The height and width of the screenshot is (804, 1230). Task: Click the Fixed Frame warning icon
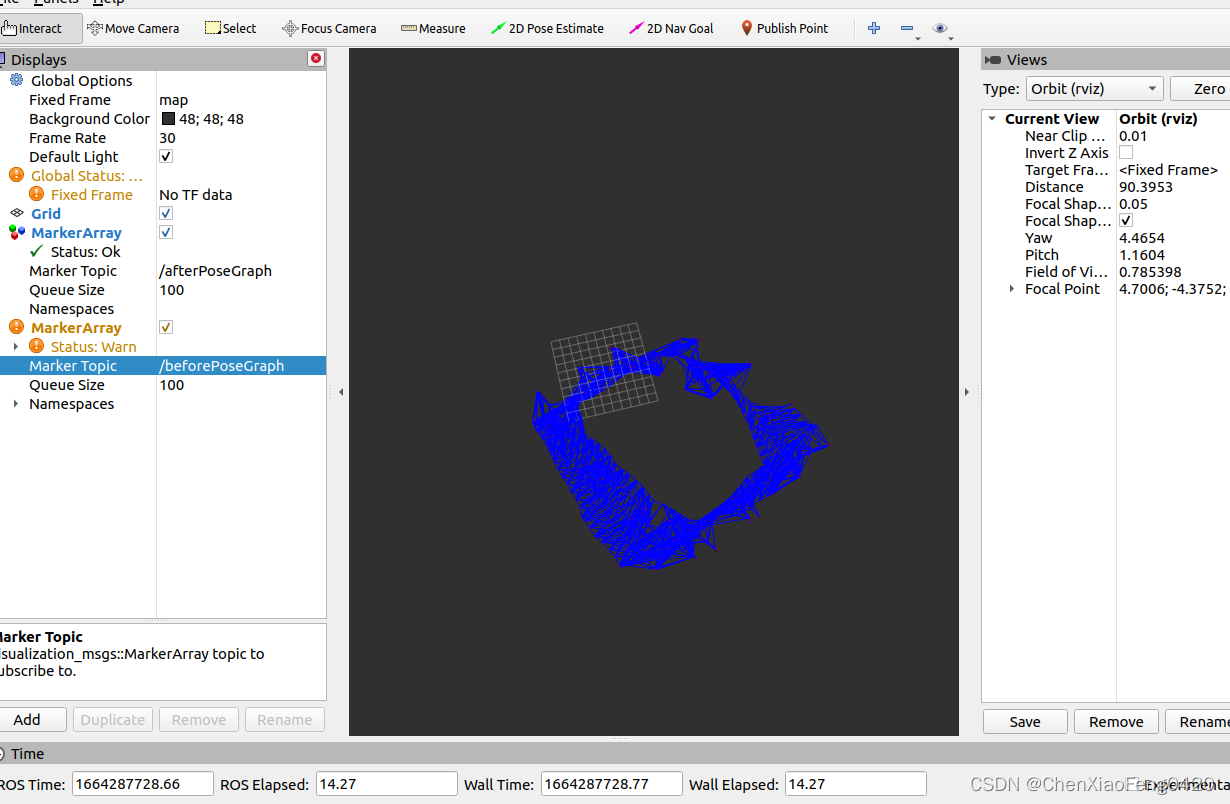pyautogui.click(x=37, y=194)
